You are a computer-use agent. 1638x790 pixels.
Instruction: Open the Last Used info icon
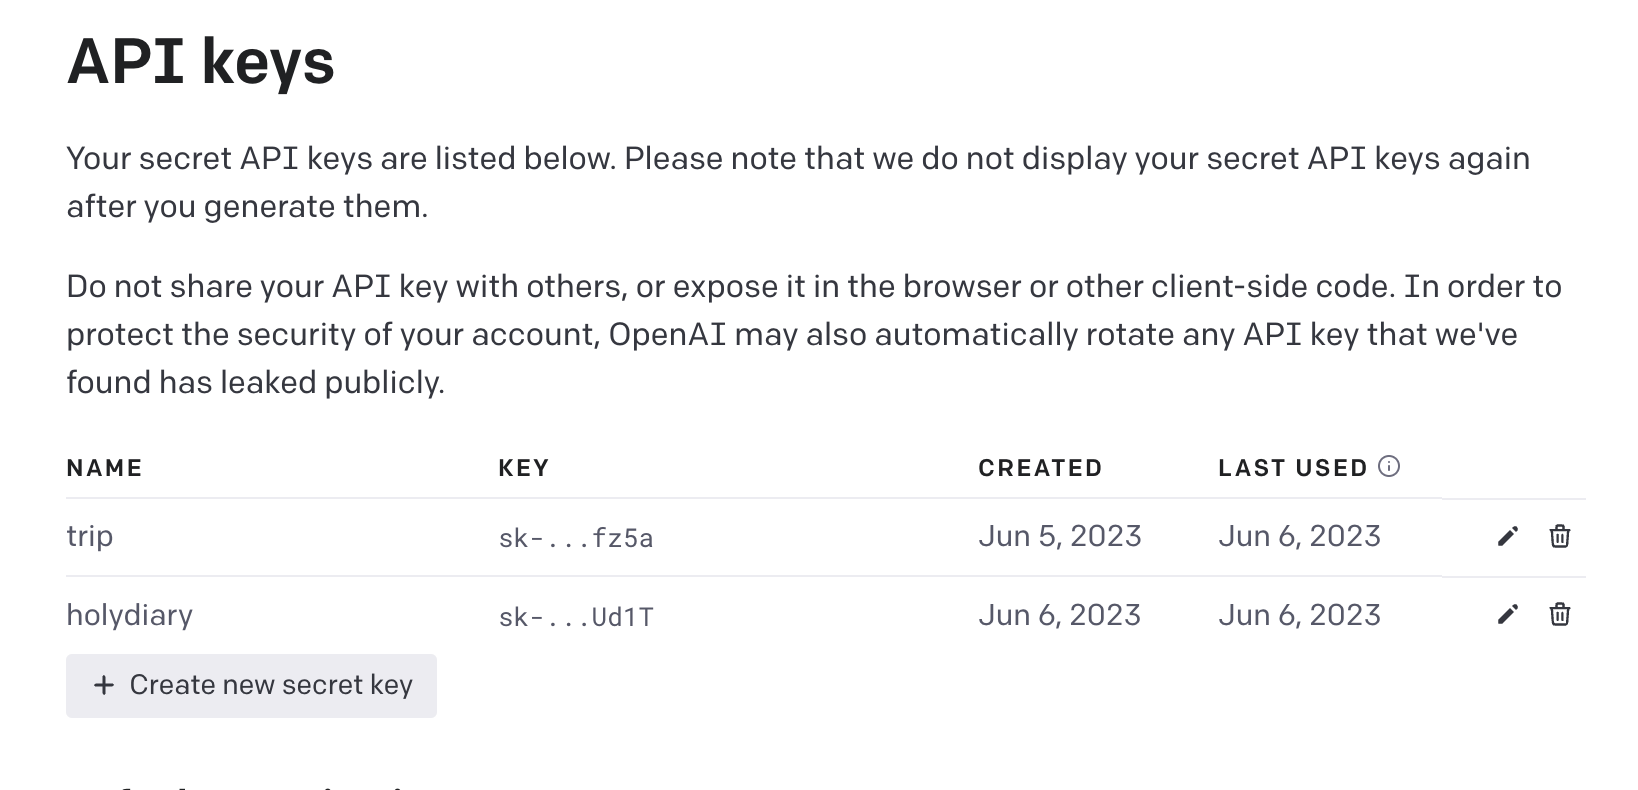click(1389, 466)
